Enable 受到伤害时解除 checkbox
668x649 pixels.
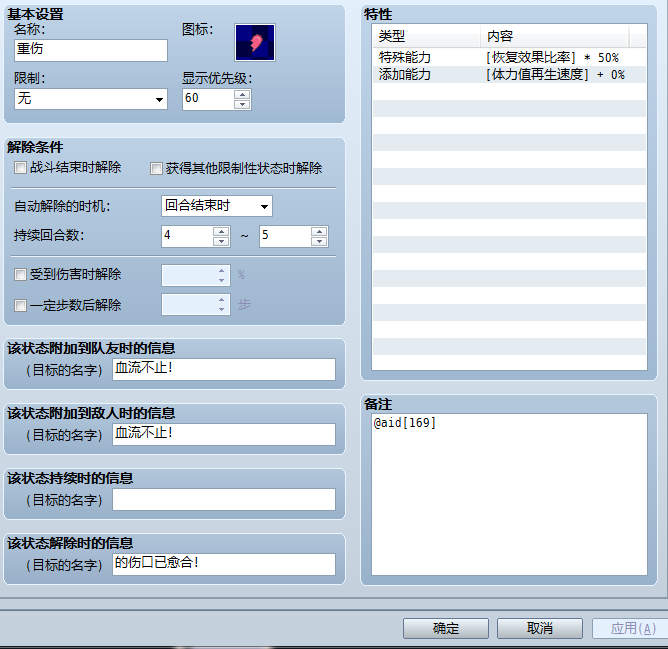[20, 274]
